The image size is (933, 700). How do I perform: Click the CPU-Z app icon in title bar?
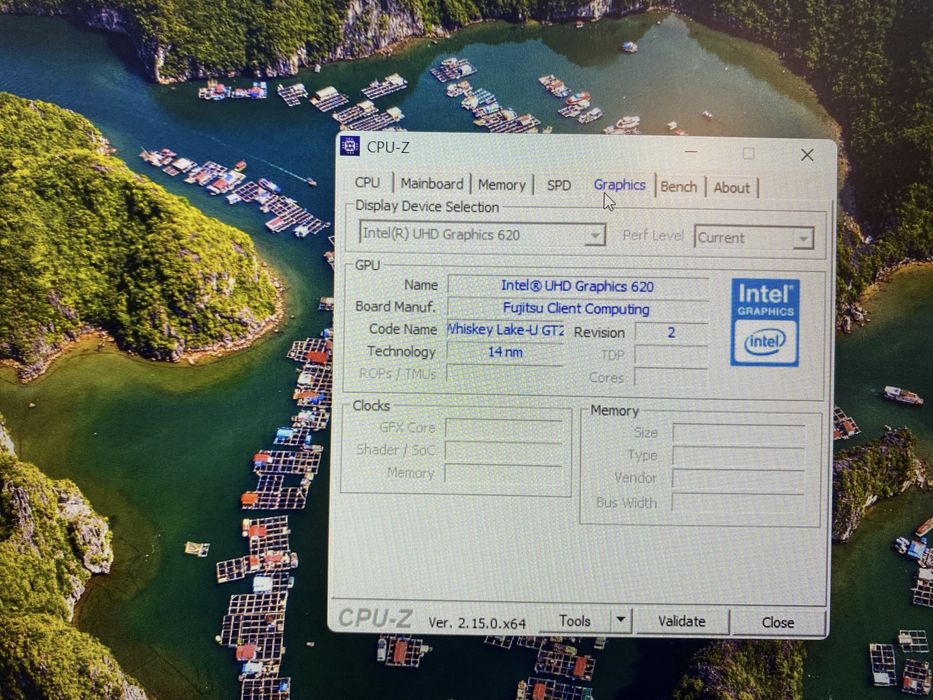pyautogui.click(x=349, y=146)
